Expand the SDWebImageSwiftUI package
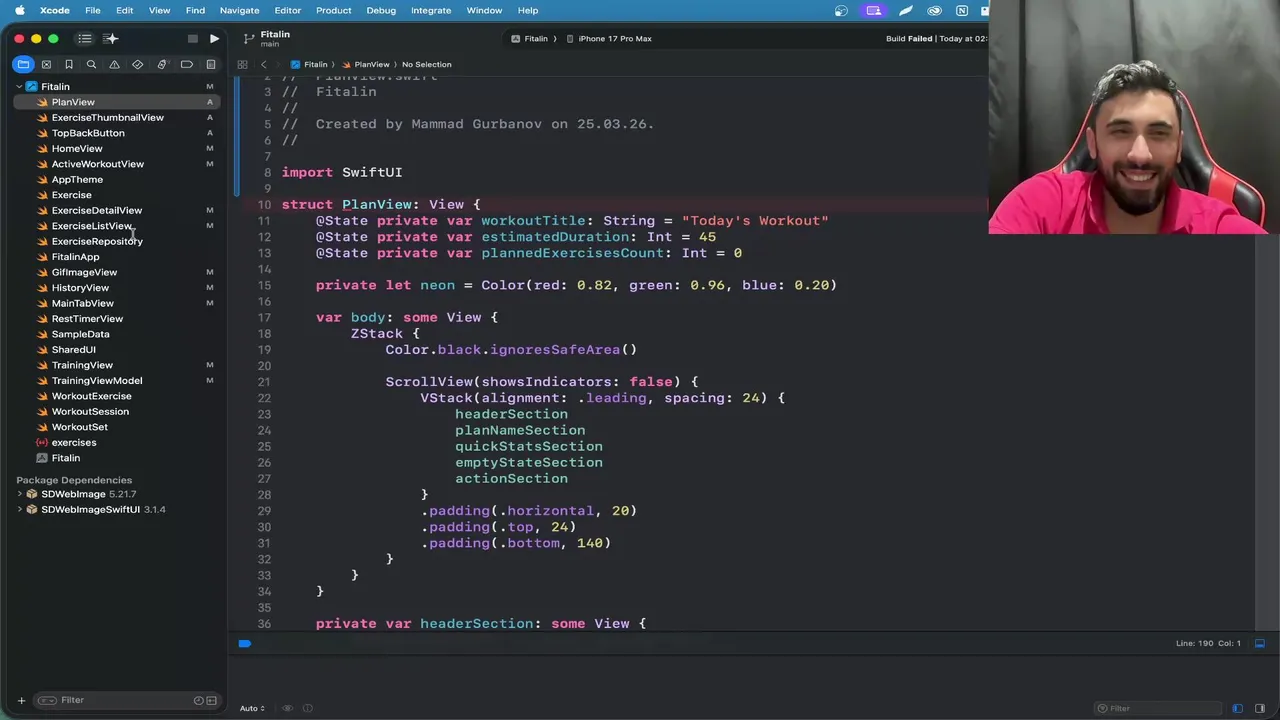 point(19,509)
